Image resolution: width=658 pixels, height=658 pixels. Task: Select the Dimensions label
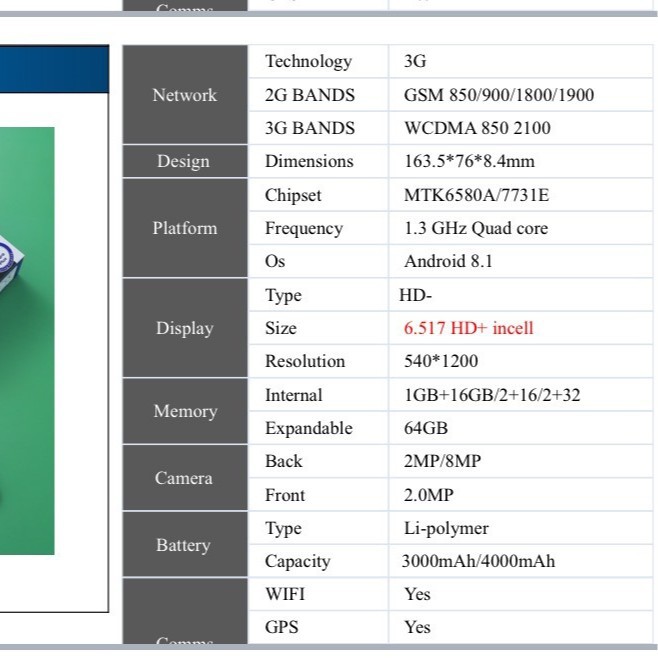(309, 162)
